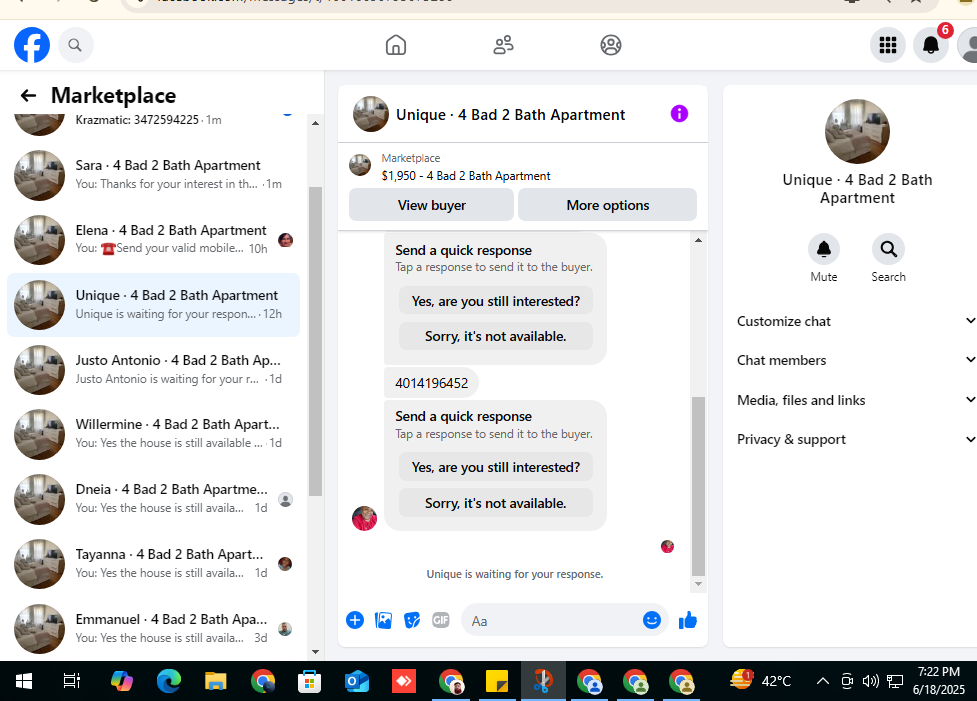Send a thumbs-up like
Viewport: 977px width, 701px height.
point(688,620)
